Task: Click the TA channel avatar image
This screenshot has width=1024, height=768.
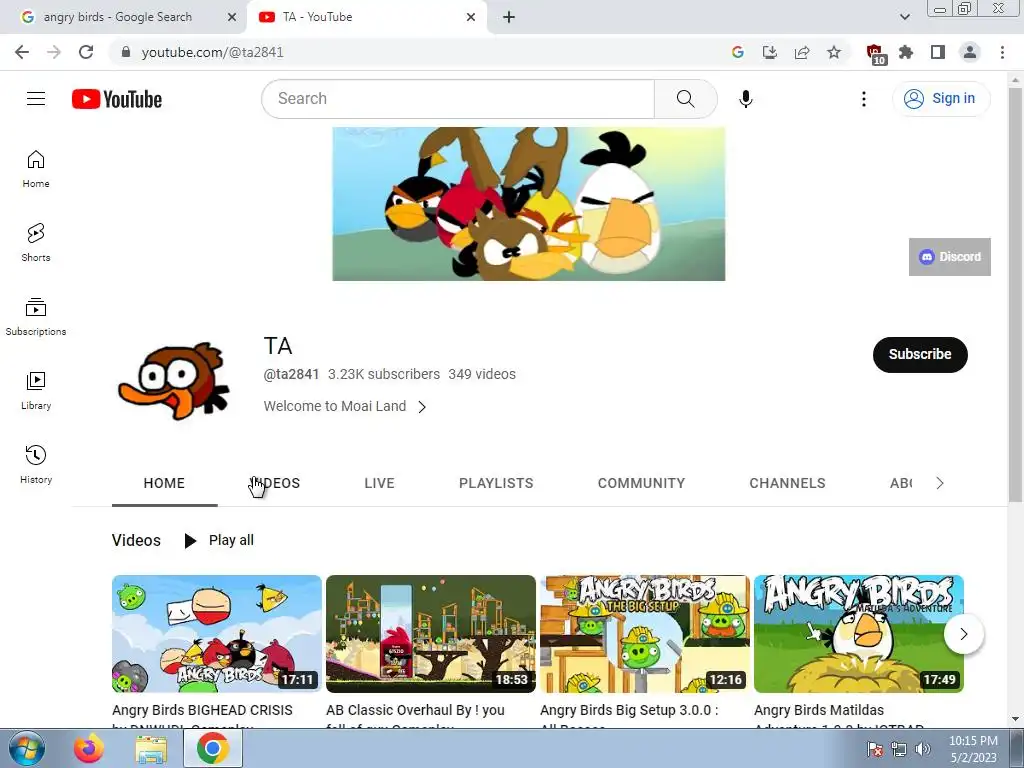Action: pos(174,381)
